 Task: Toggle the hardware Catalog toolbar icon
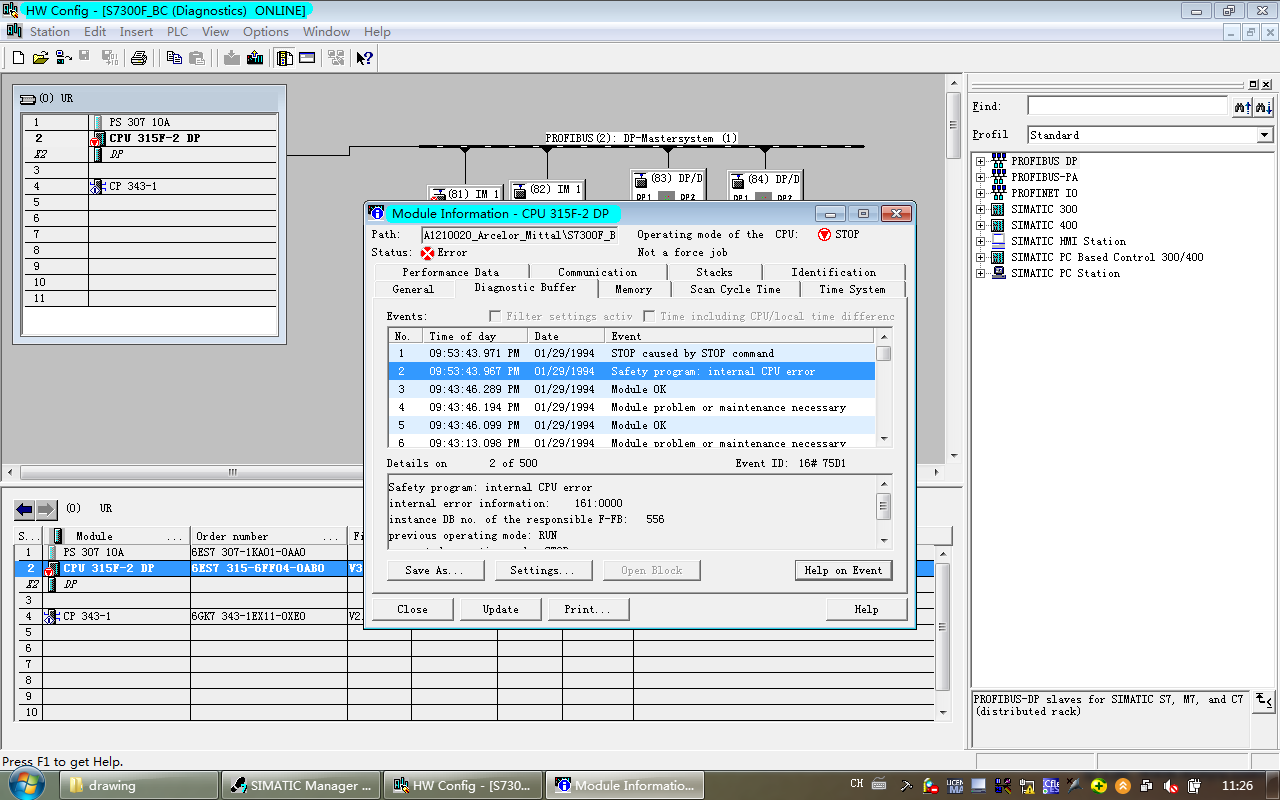coord(284,58)
